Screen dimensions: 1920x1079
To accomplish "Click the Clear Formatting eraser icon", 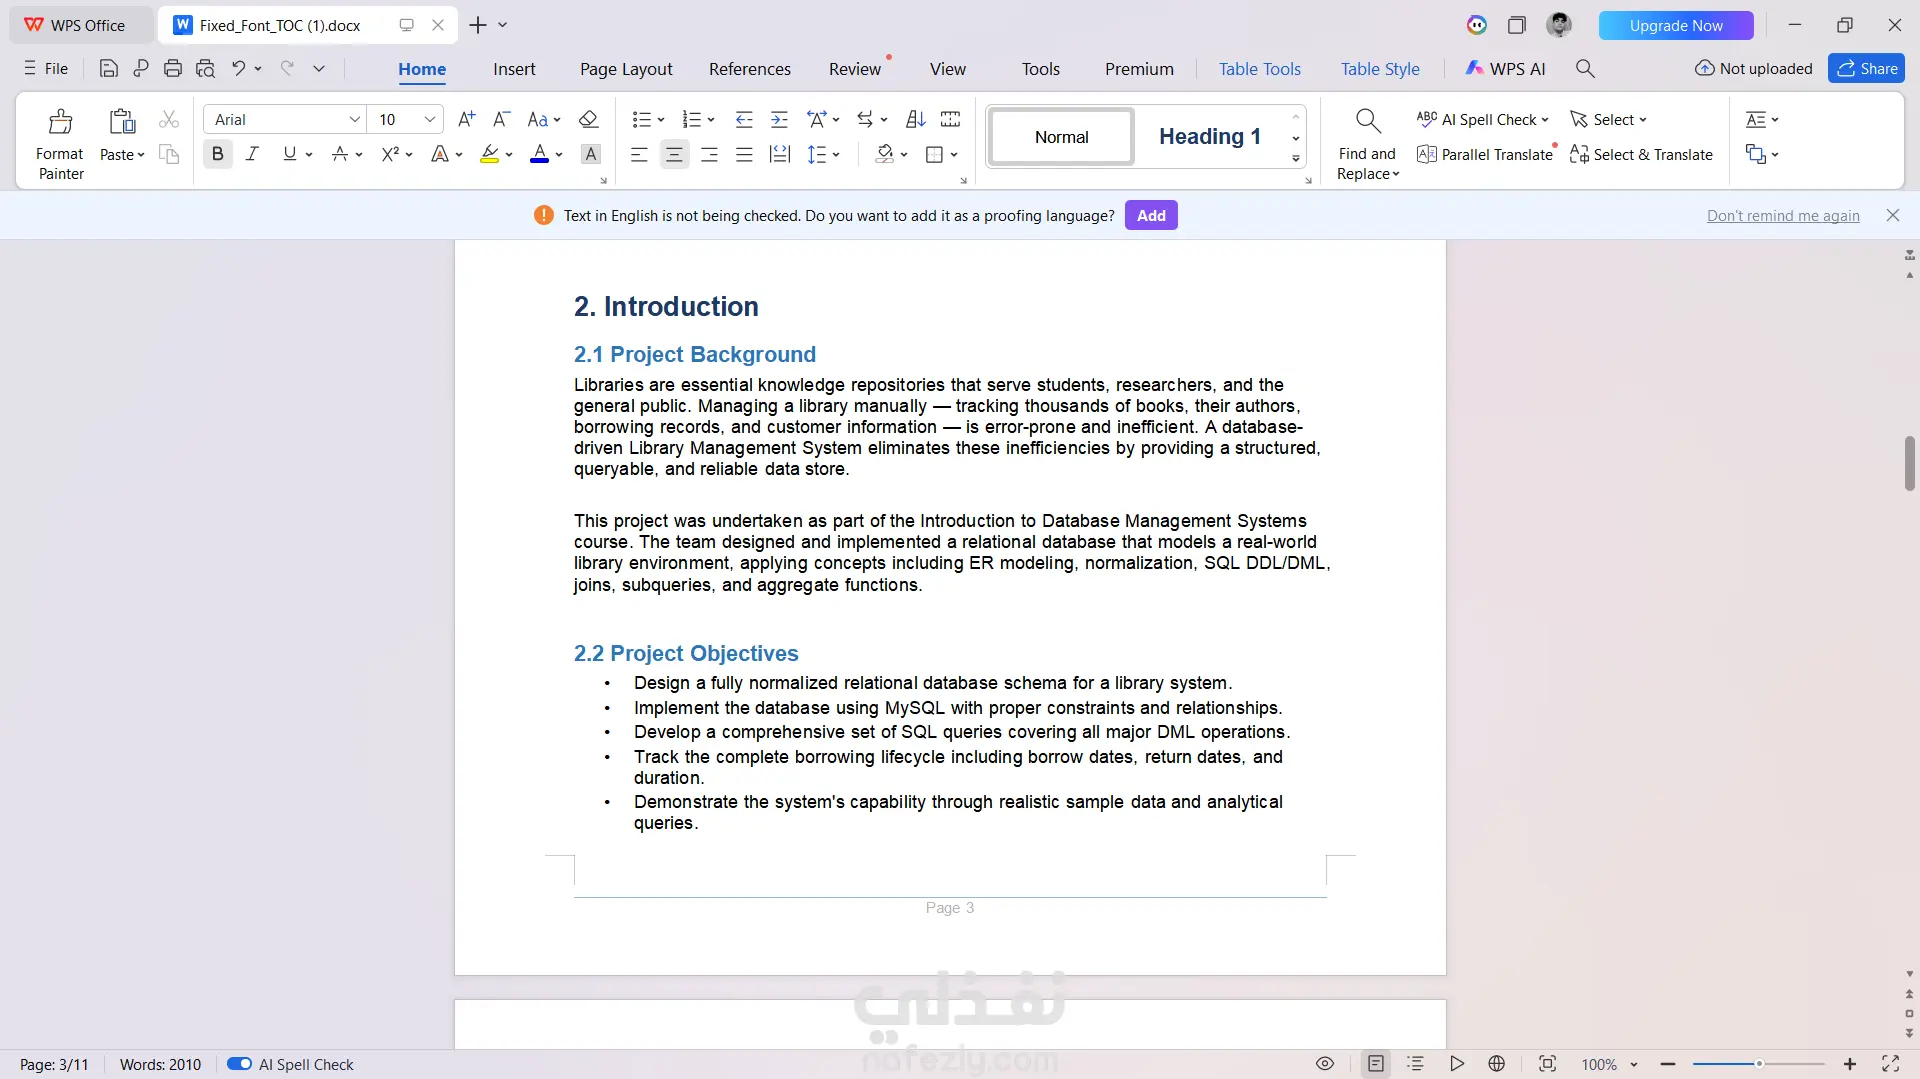I will pyautogui.click(x=589, y=119).
